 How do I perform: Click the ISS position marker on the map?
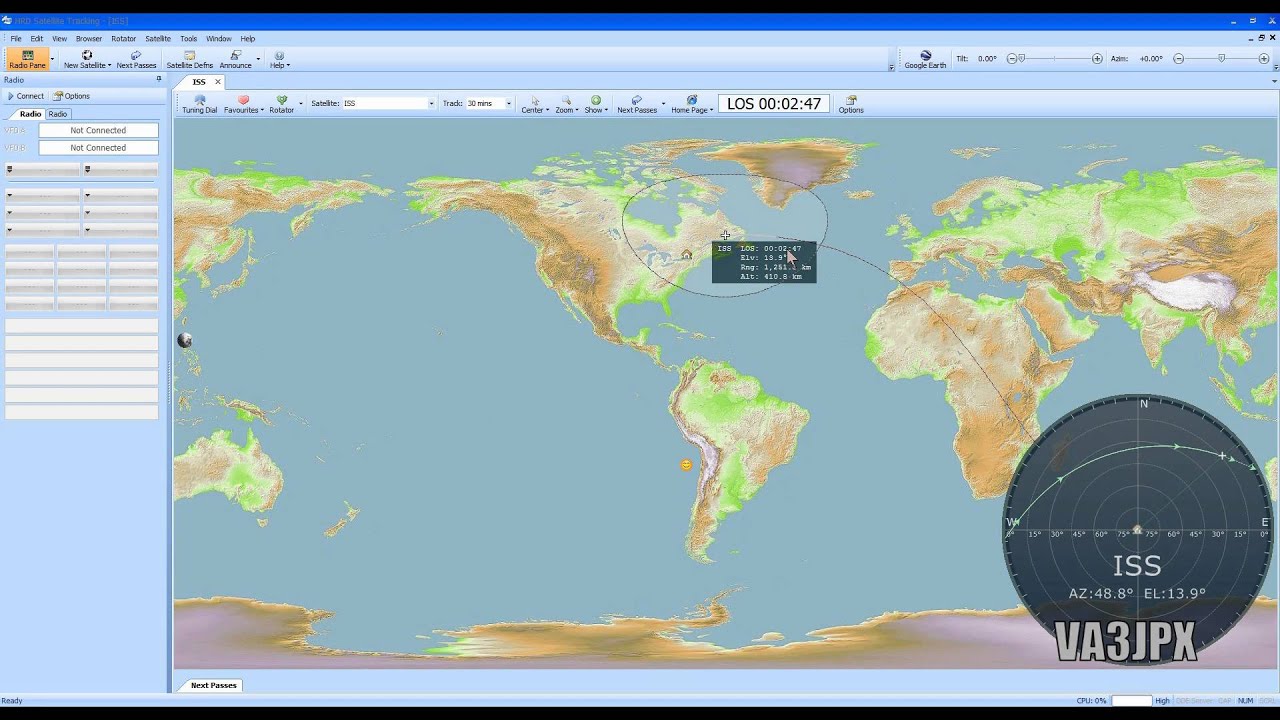pyautogui.click(x=725, y=235)
